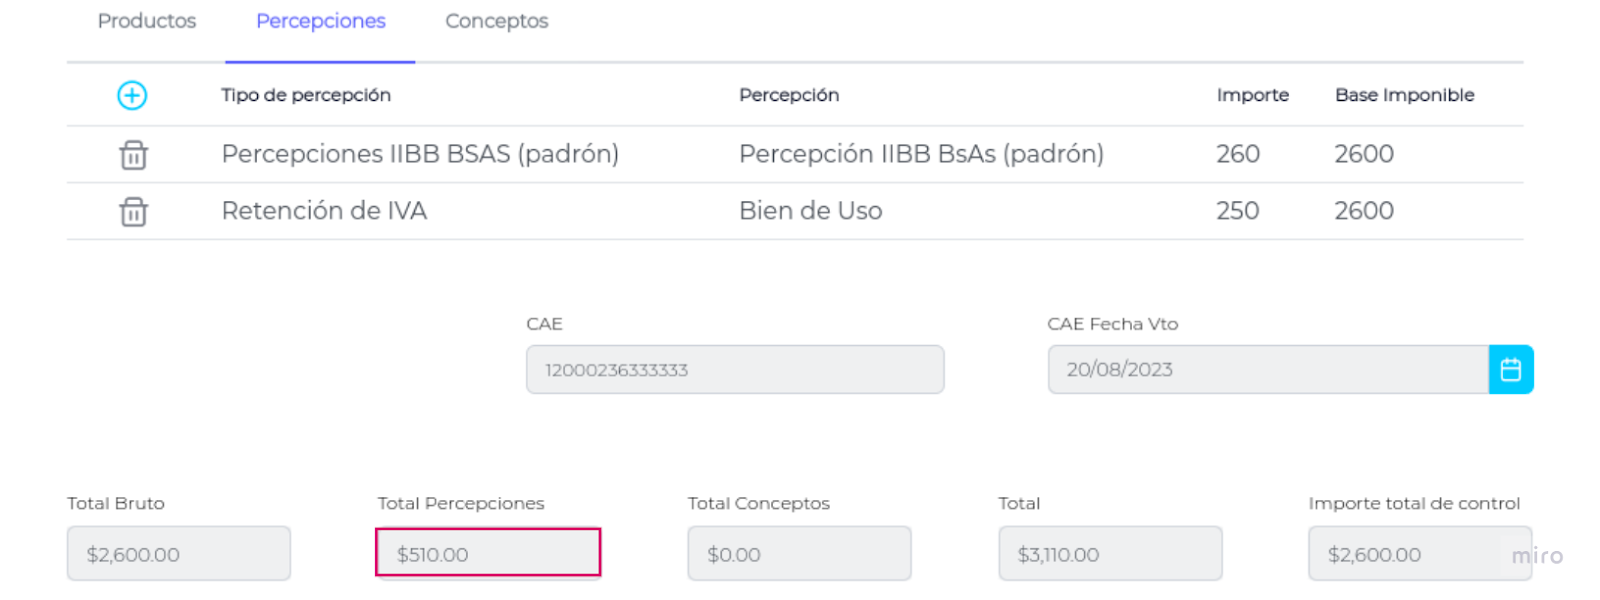Delete the Percepciones IIBB BSAS row

[x=133, y=155]
